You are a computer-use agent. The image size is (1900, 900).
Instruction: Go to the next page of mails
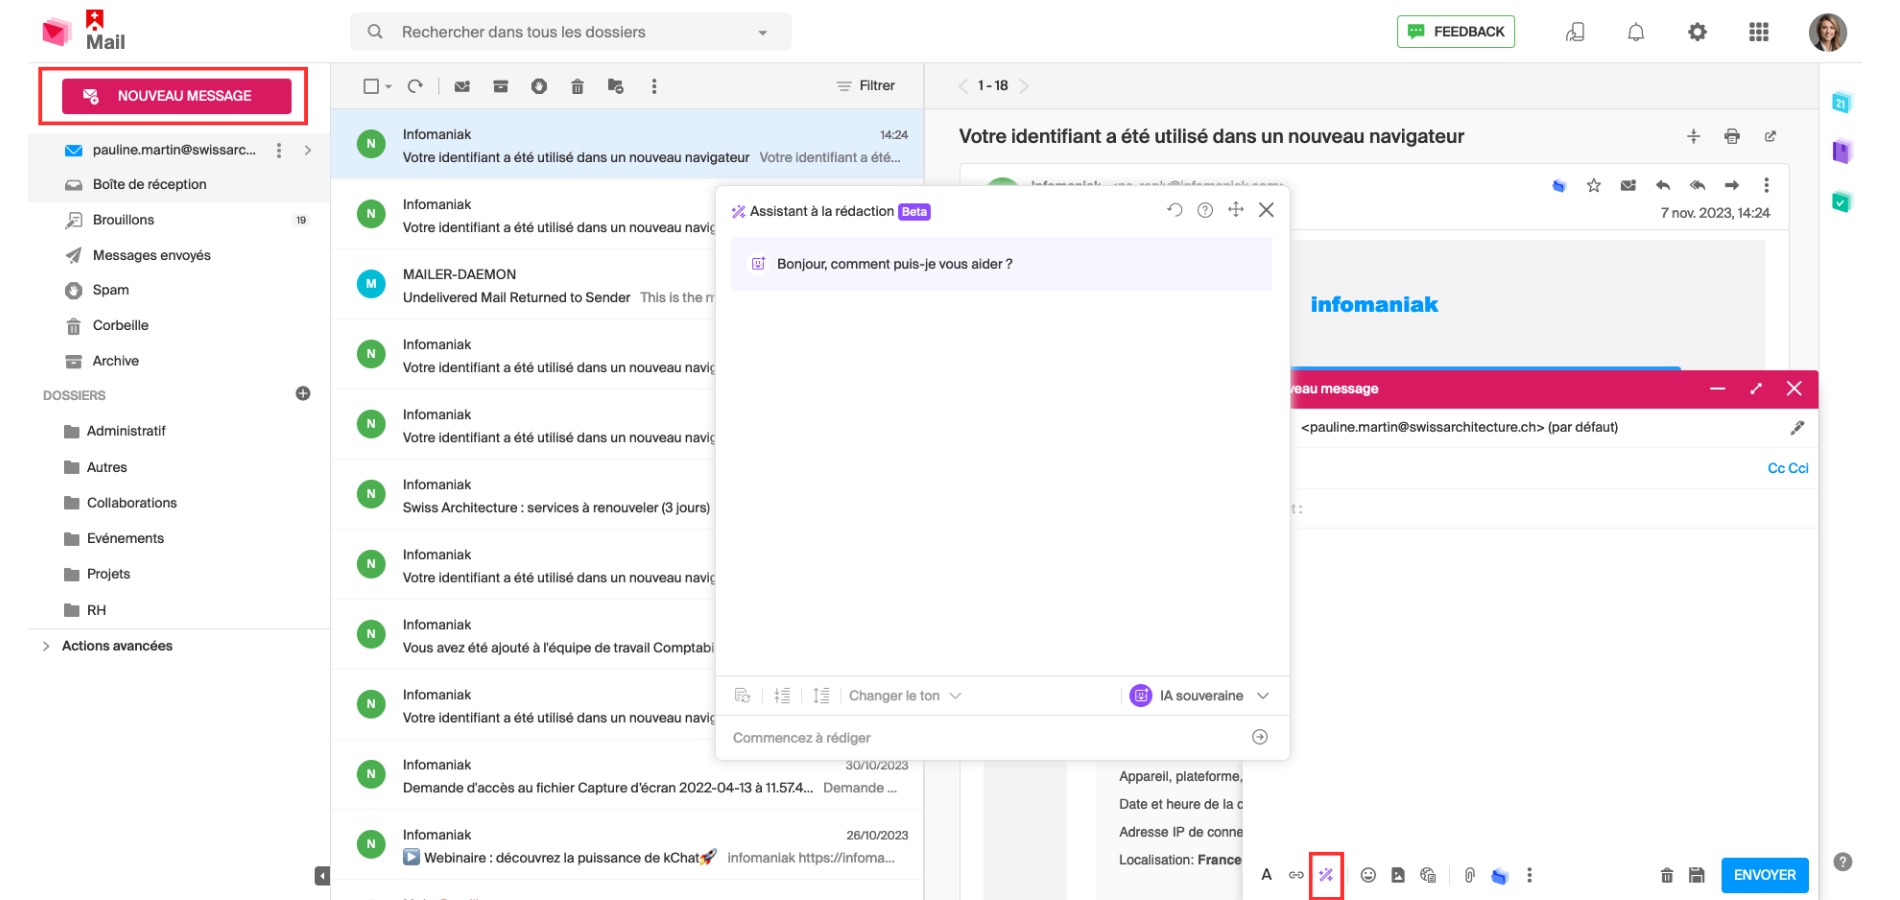pyautogui.click(x=1024, y=86)
